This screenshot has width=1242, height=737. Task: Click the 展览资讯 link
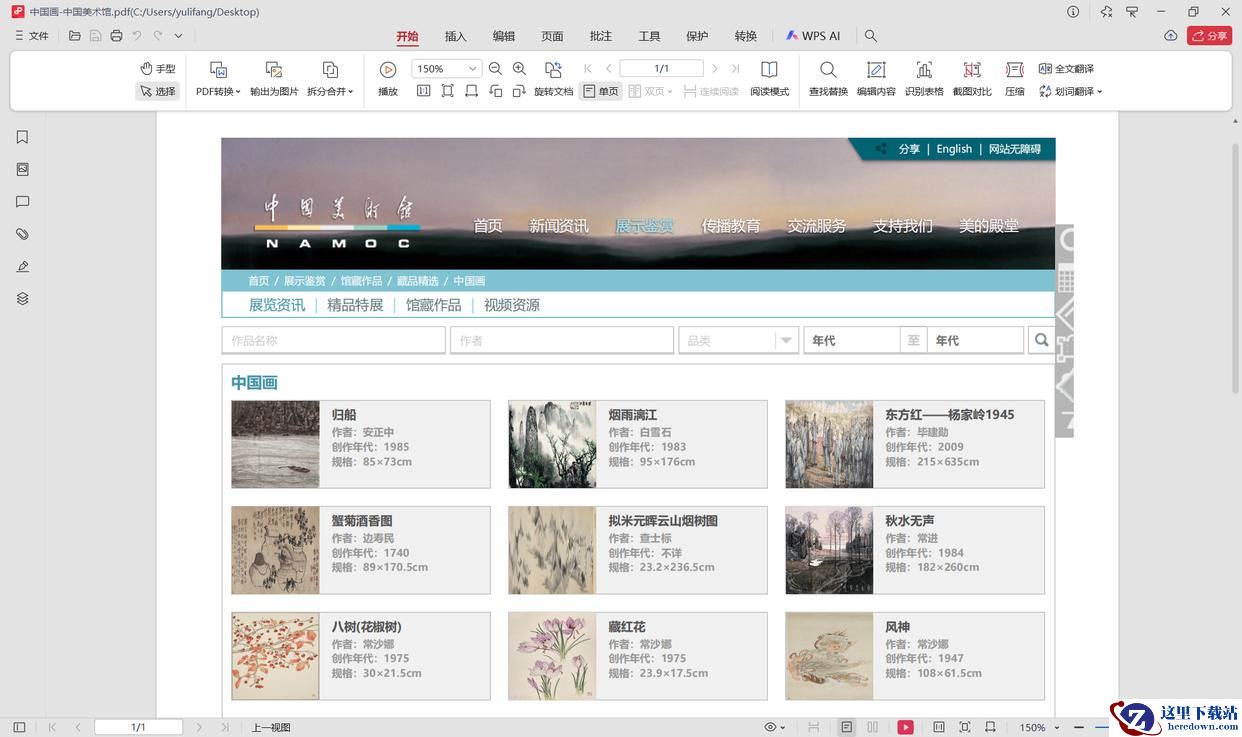coord(277,305)
